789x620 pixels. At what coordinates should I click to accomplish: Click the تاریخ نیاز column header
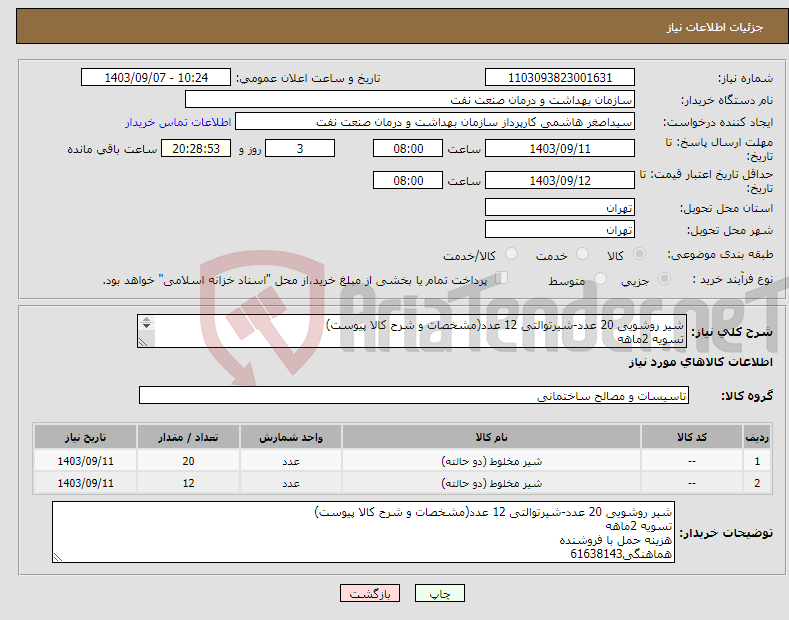point(86,437)
